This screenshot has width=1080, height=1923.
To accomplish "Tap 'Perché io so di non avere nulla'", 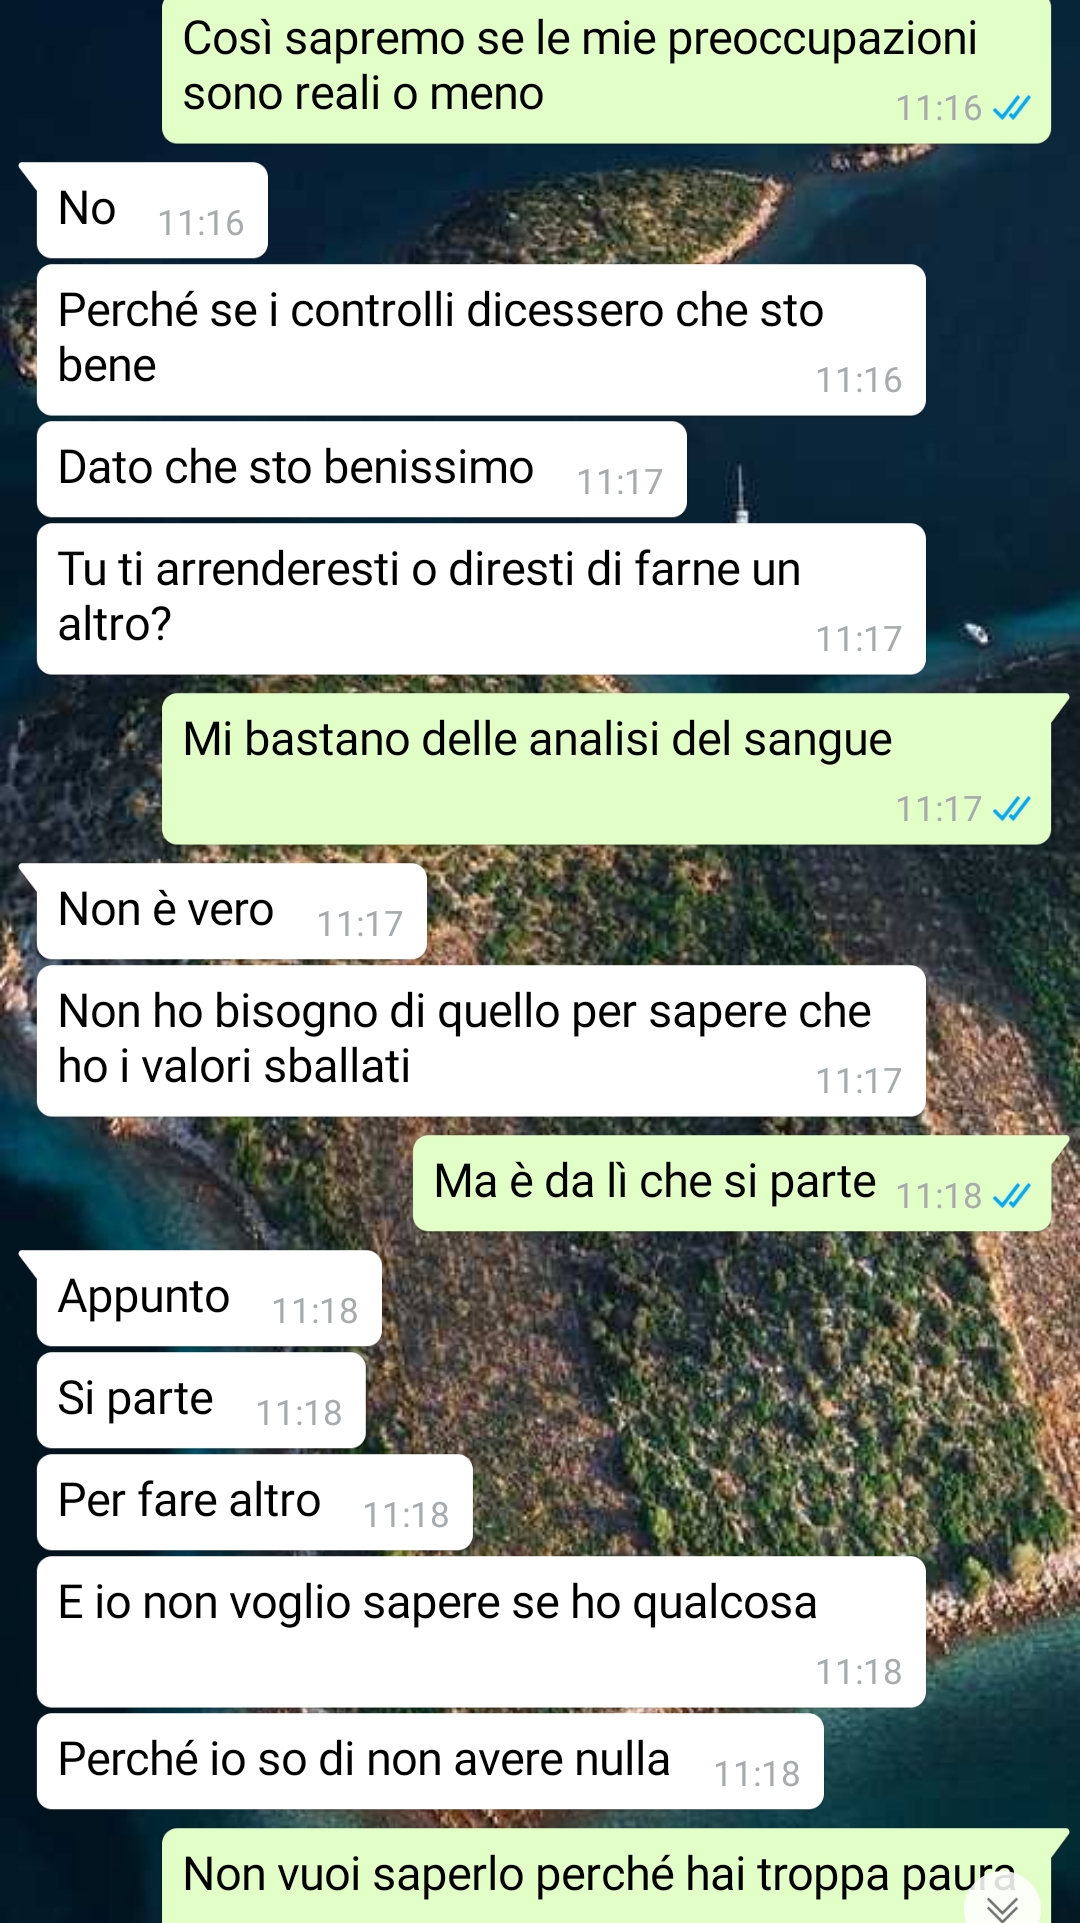I will [x=430, y=1761].
